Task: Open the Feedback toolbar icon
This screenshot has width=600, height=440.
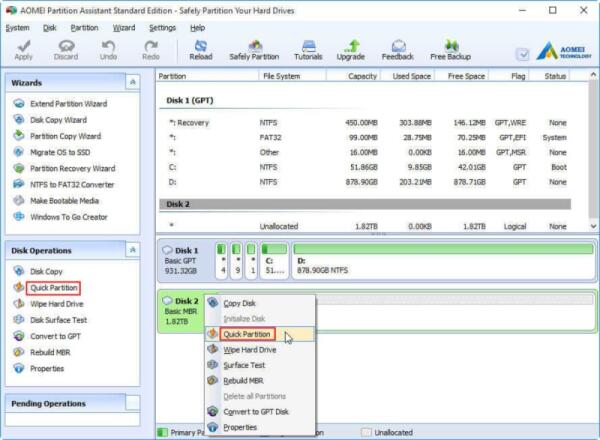Action: (x=397, y=50)
